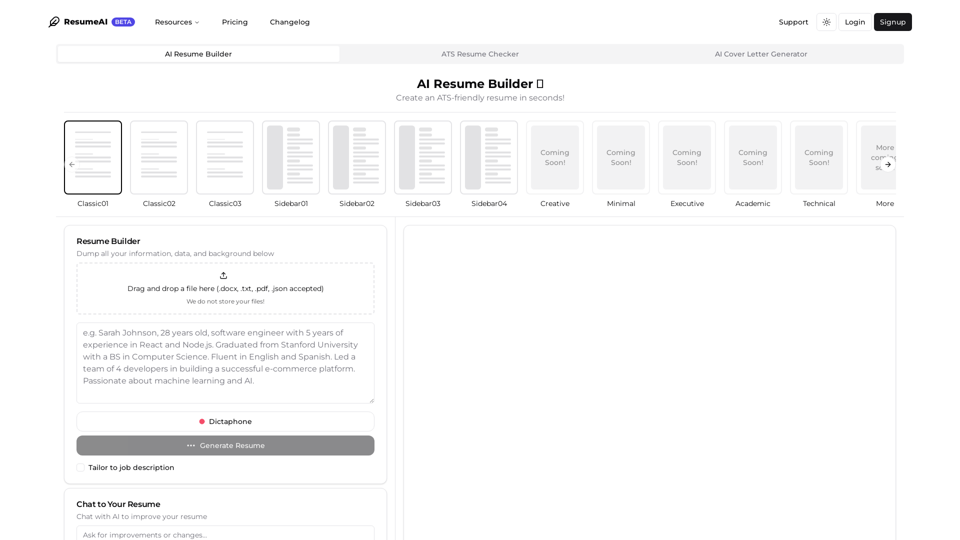Go to the Login page
Screen dimensions: 960x540
(854, 22)
